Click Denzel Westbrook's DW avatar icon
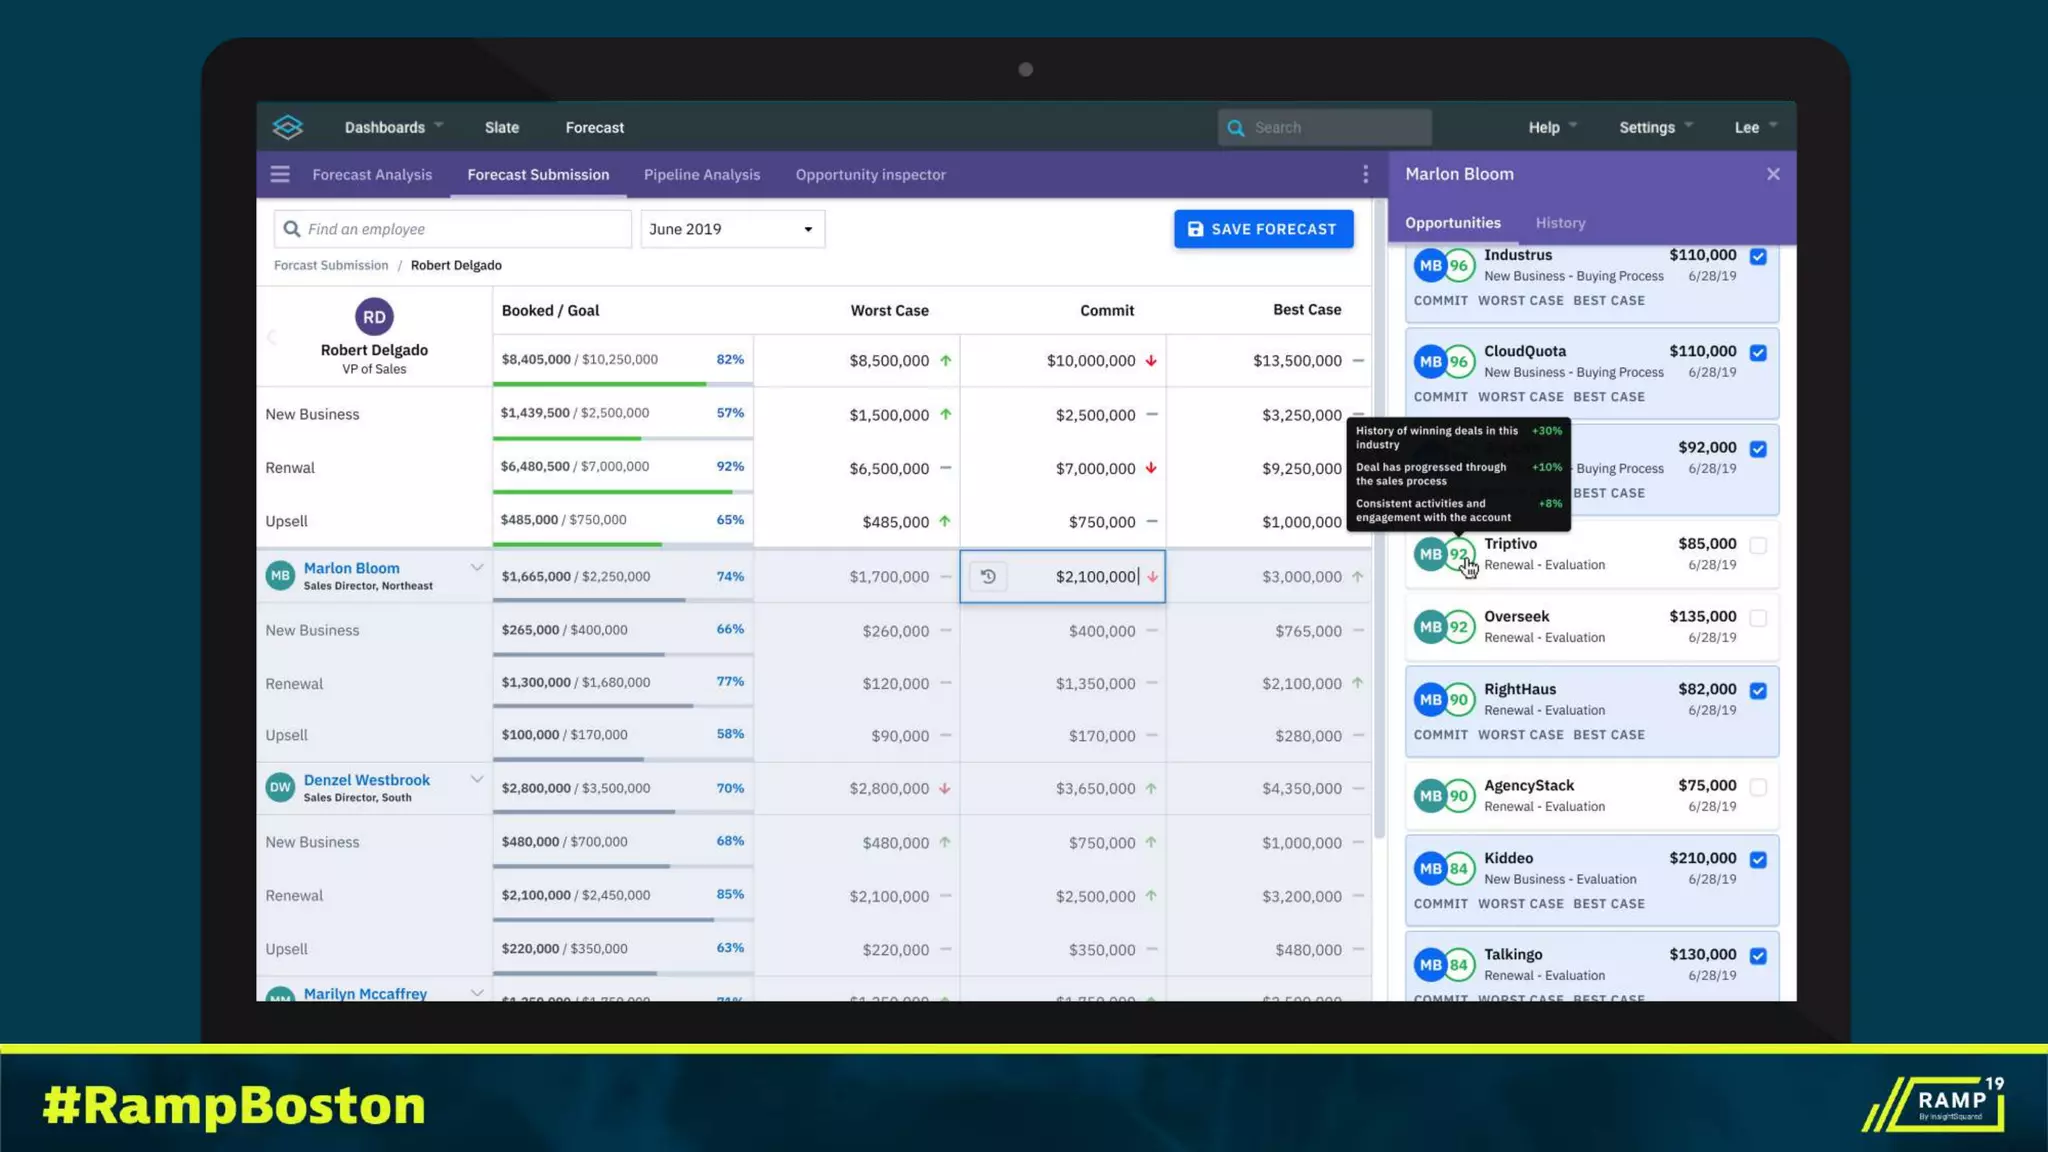The image size is (2048, 1152). [280, 788]
